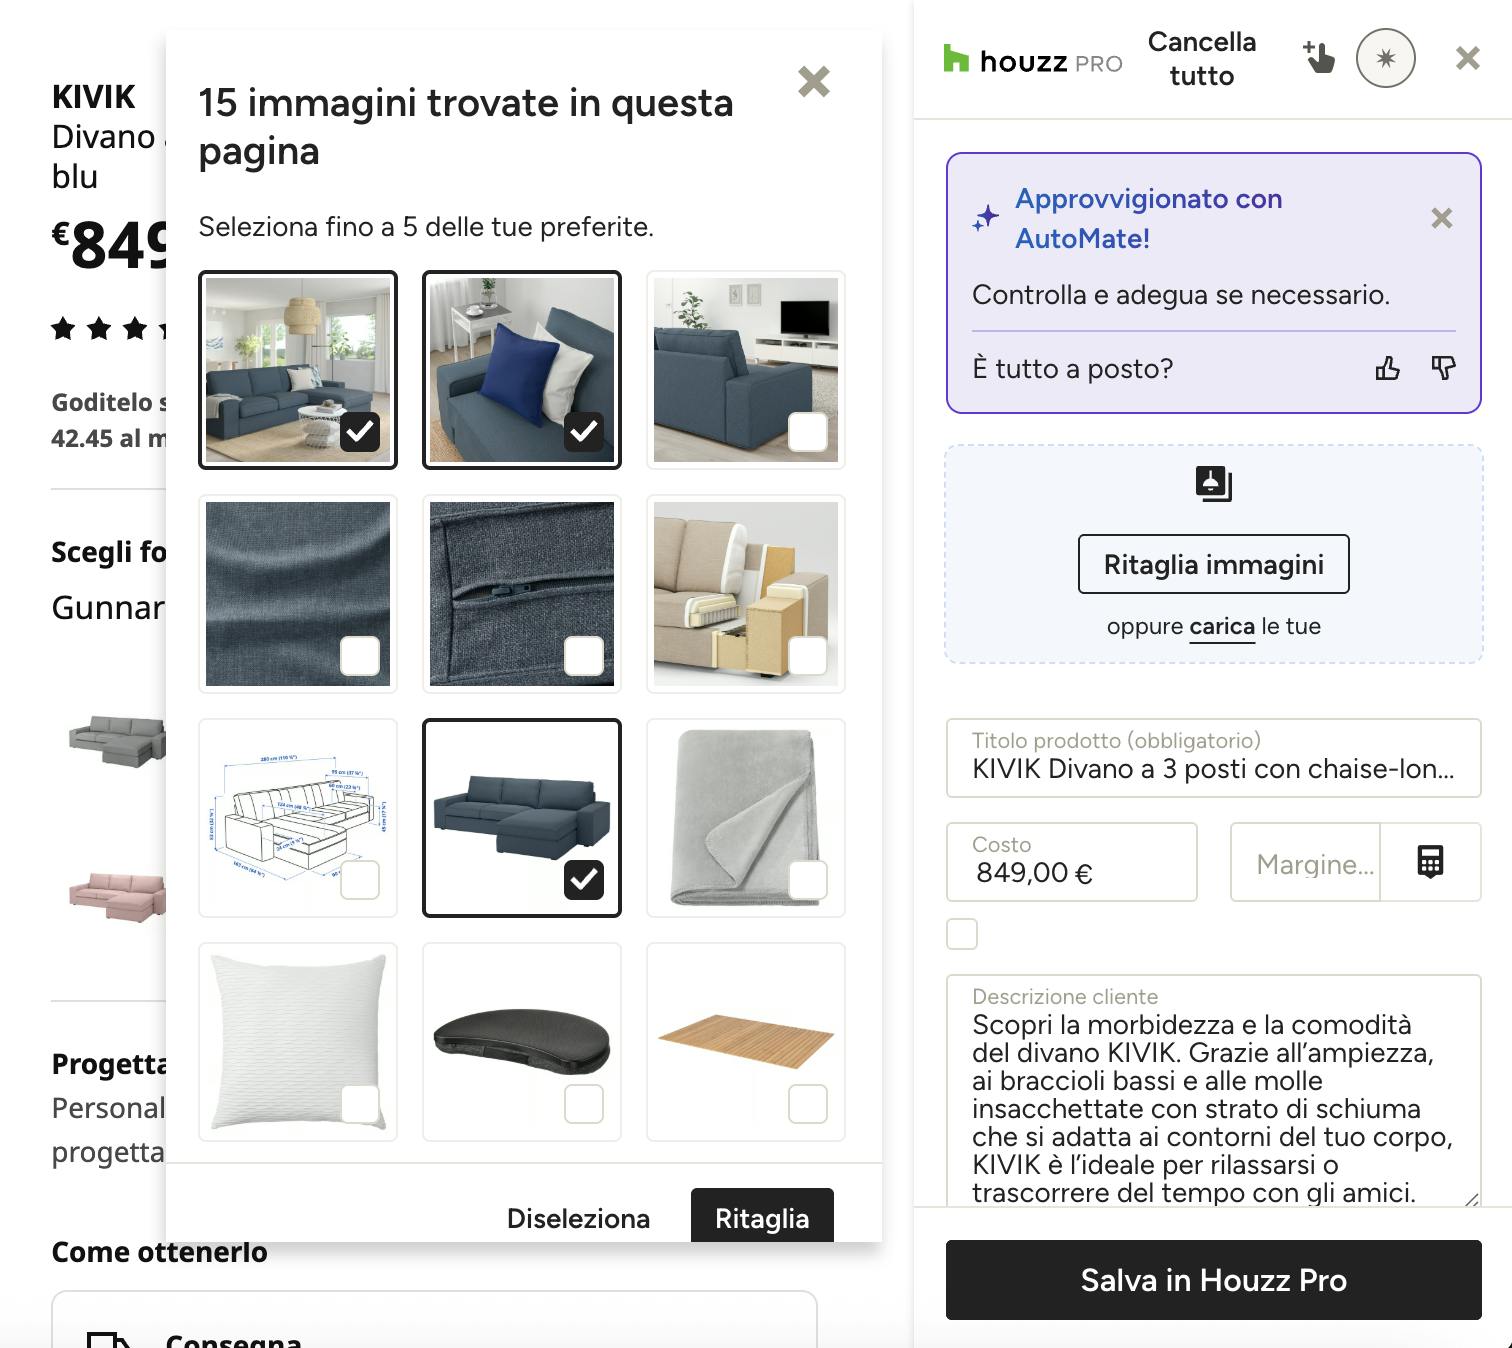Uncheck the living room sofa image

coord(359,431)
